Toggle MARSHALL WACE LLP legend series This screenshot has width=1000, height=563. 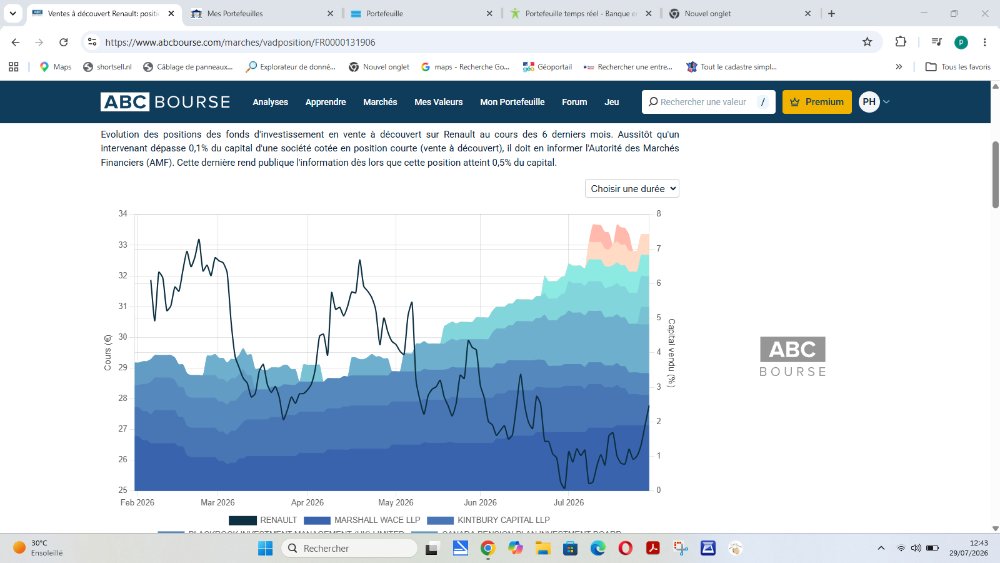pos(362,520)
